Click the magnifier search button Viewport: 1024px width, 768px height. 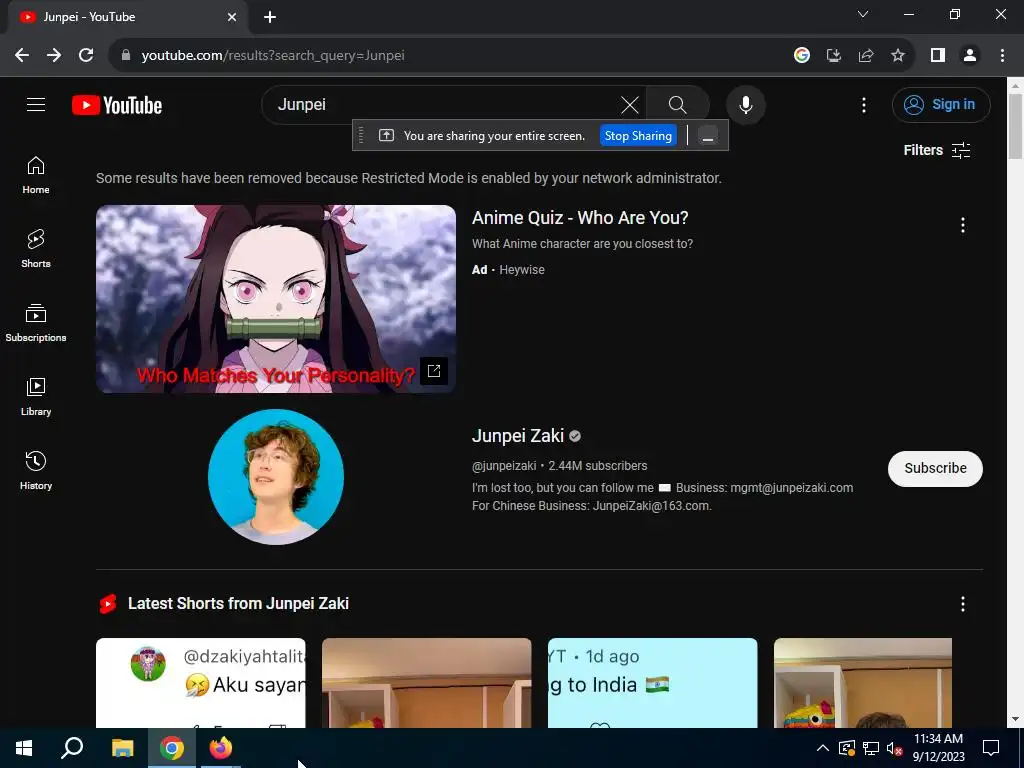point(678,104)
